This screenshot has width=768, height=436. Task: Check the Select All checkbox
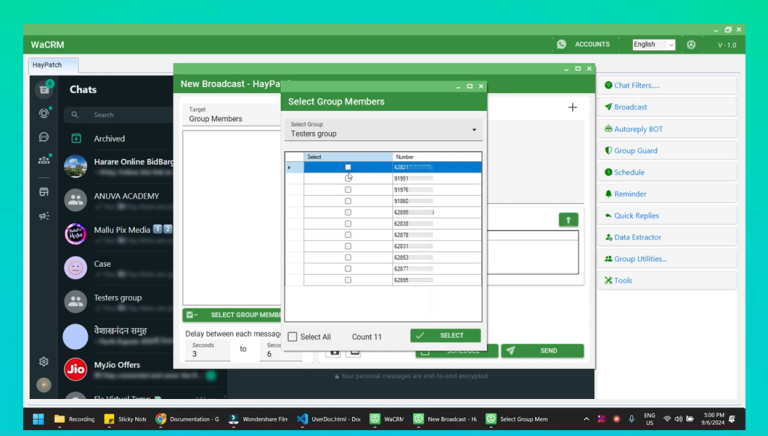click(x=293, y=337)
